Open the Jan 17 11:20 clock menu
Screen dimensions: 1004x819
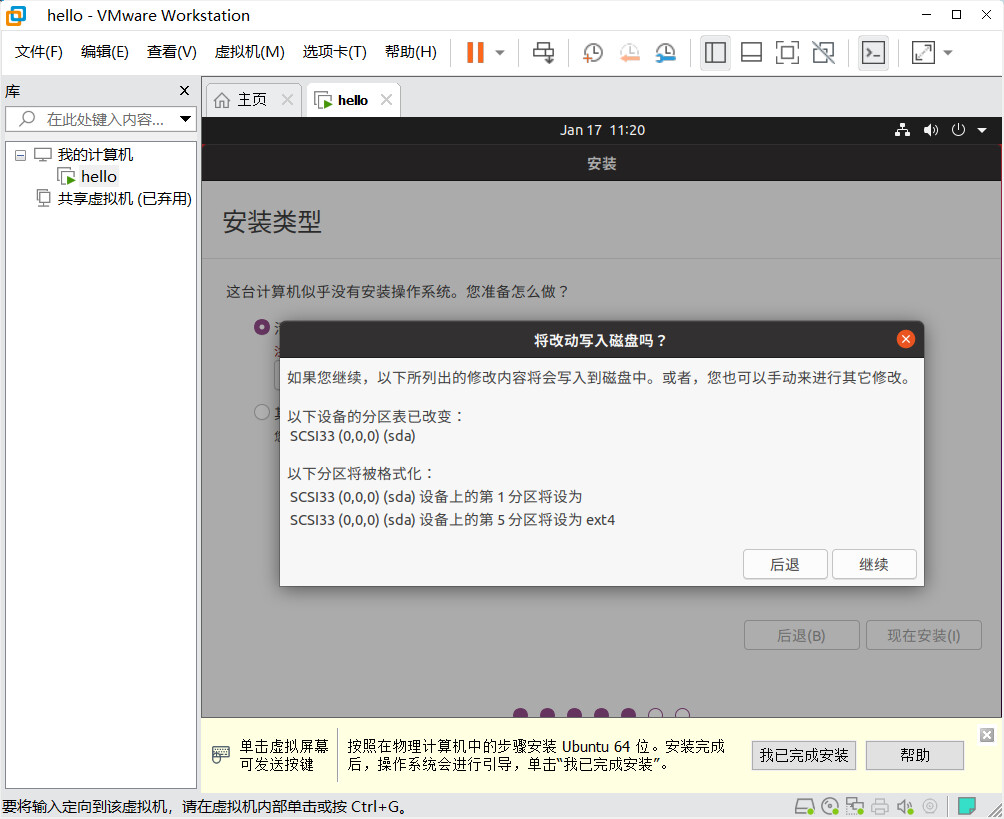(602, 130)
